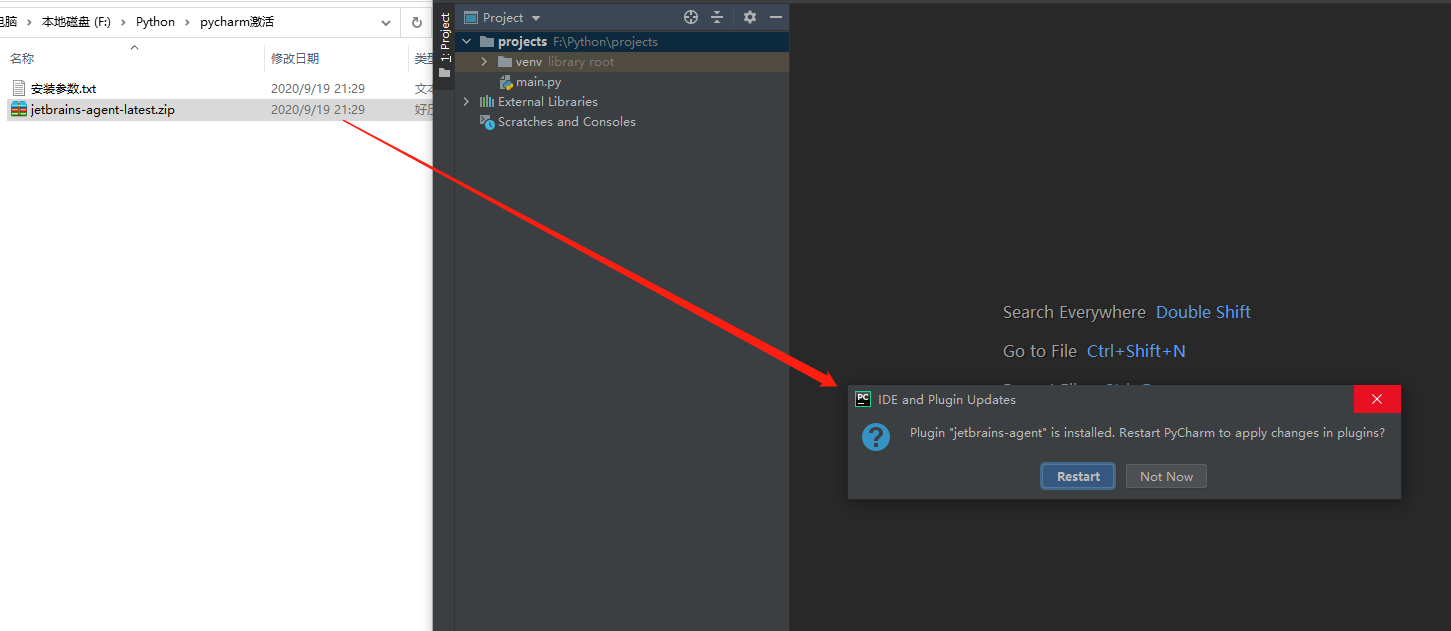Click the zip archive icon in Explorer

pyautogui.click(x=19, y=110)
